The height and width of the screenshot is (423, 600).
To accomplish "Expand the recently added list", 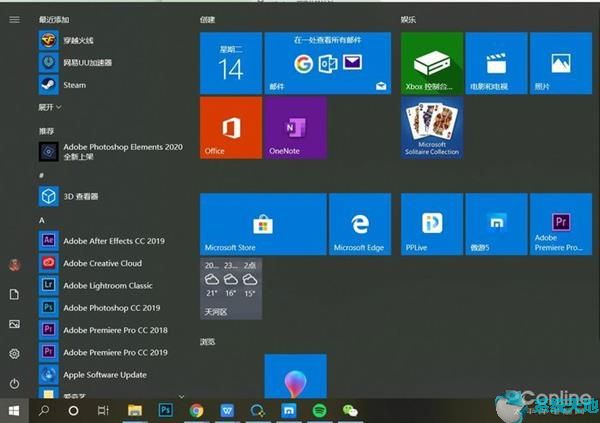I will click(x=50, y=107).
